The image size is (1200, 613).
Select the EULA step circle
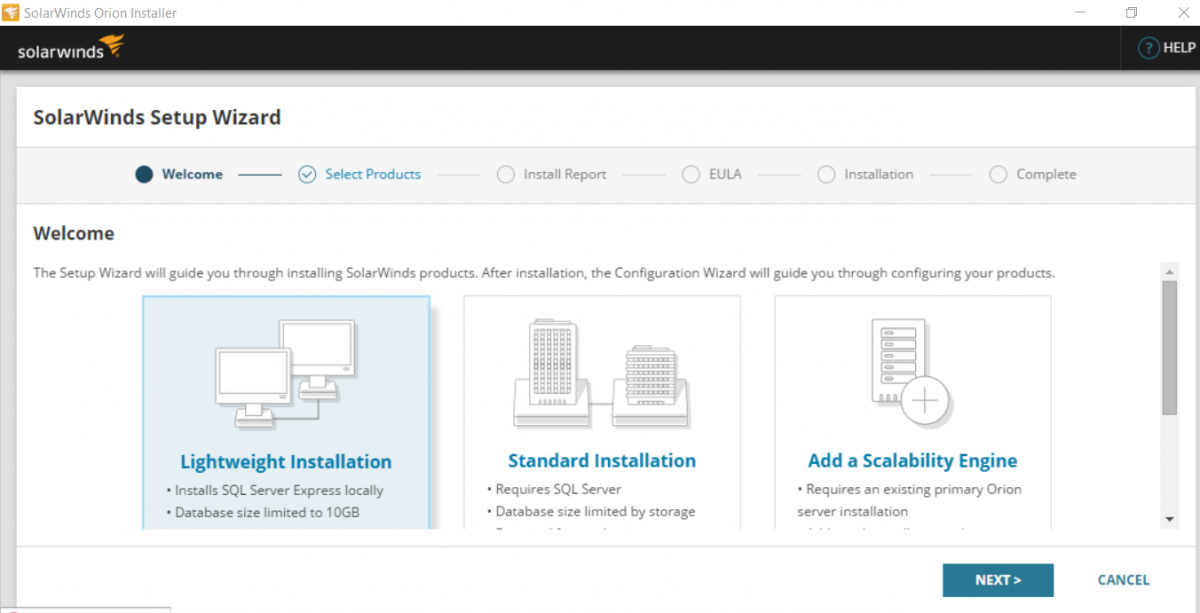click(x=691, y=174)
